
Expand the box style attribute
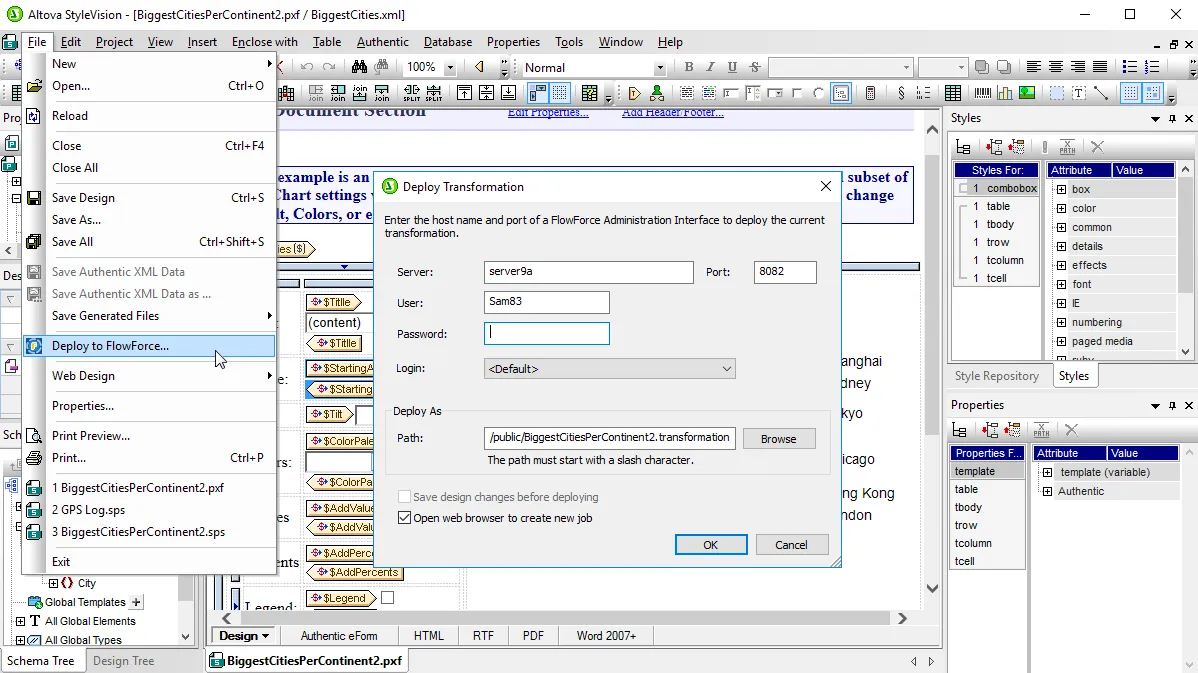[1061, 189]
